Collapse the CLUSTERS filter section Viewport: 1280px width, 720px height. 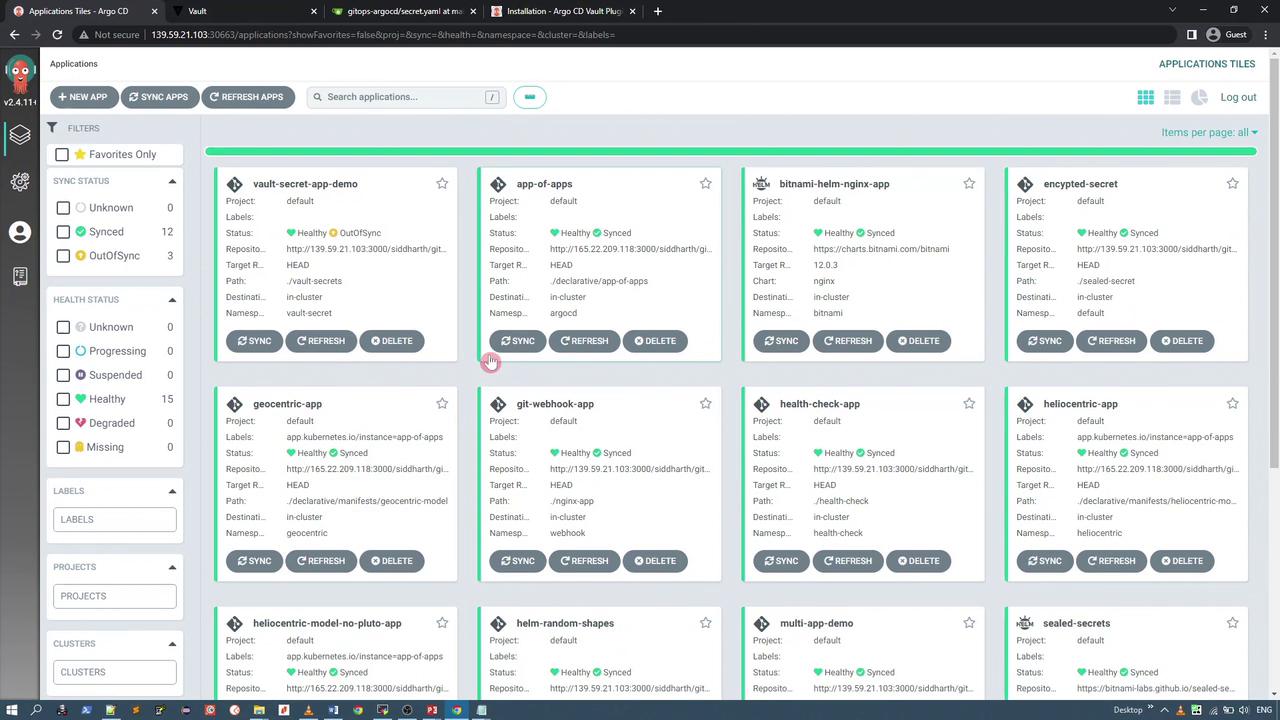(x=172, y=644)
